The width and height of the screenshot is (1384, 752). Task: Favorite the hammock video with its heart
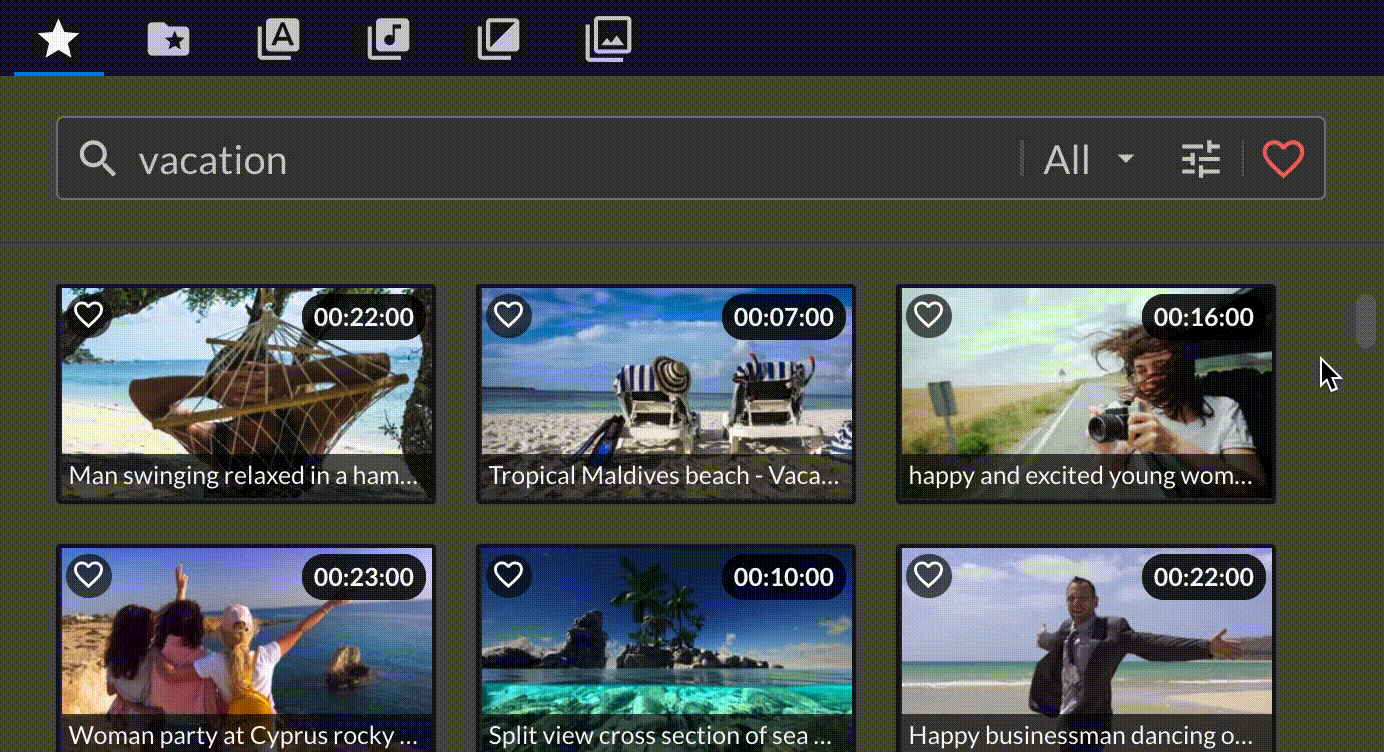coord(89,315)
